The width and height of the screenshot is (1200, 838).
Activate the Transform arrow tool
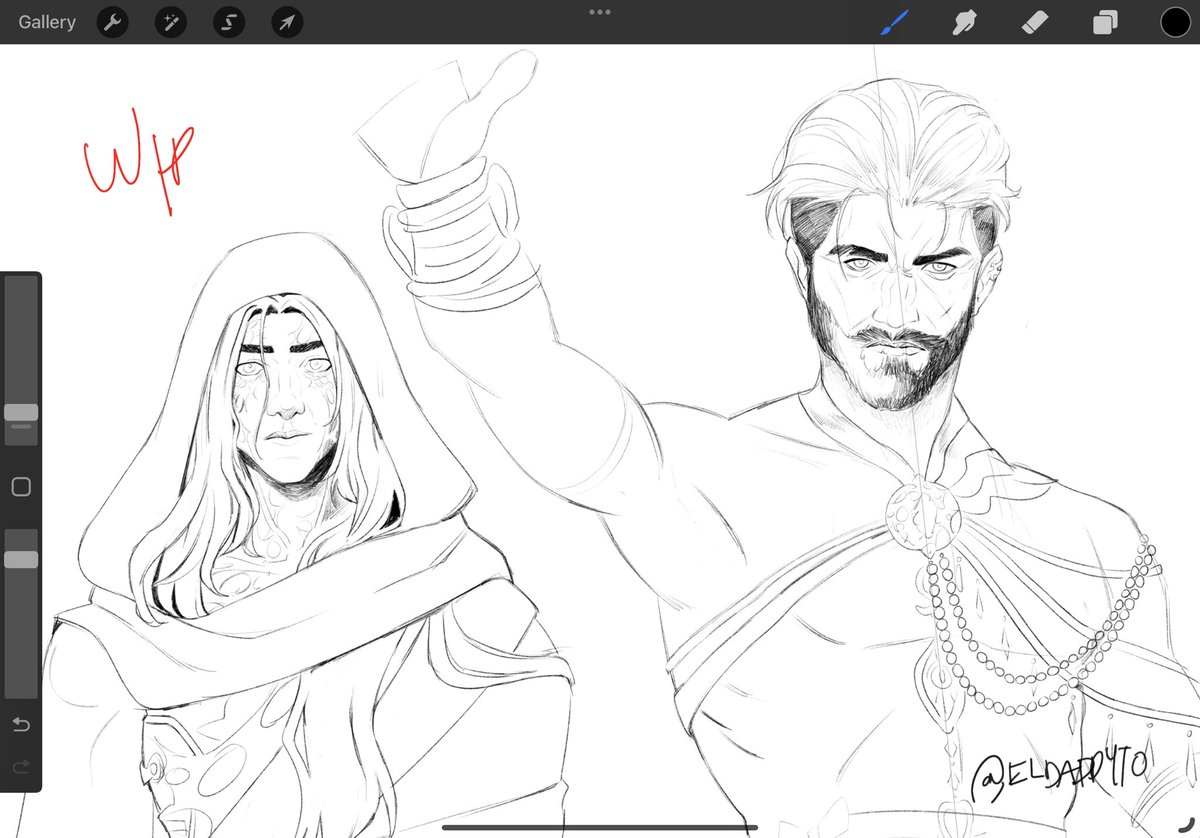point(287,22)
